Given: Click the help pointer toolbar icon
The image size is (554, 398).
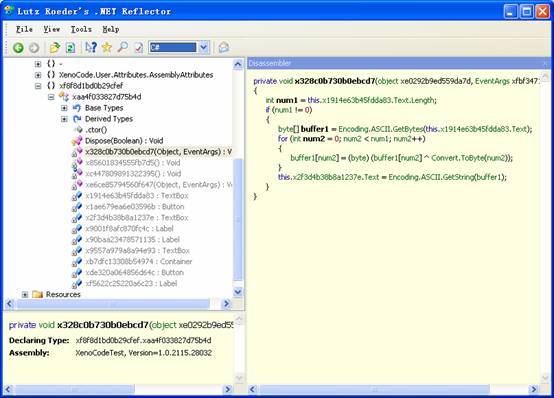Looking at the screenshot, I should coord(91,47).
